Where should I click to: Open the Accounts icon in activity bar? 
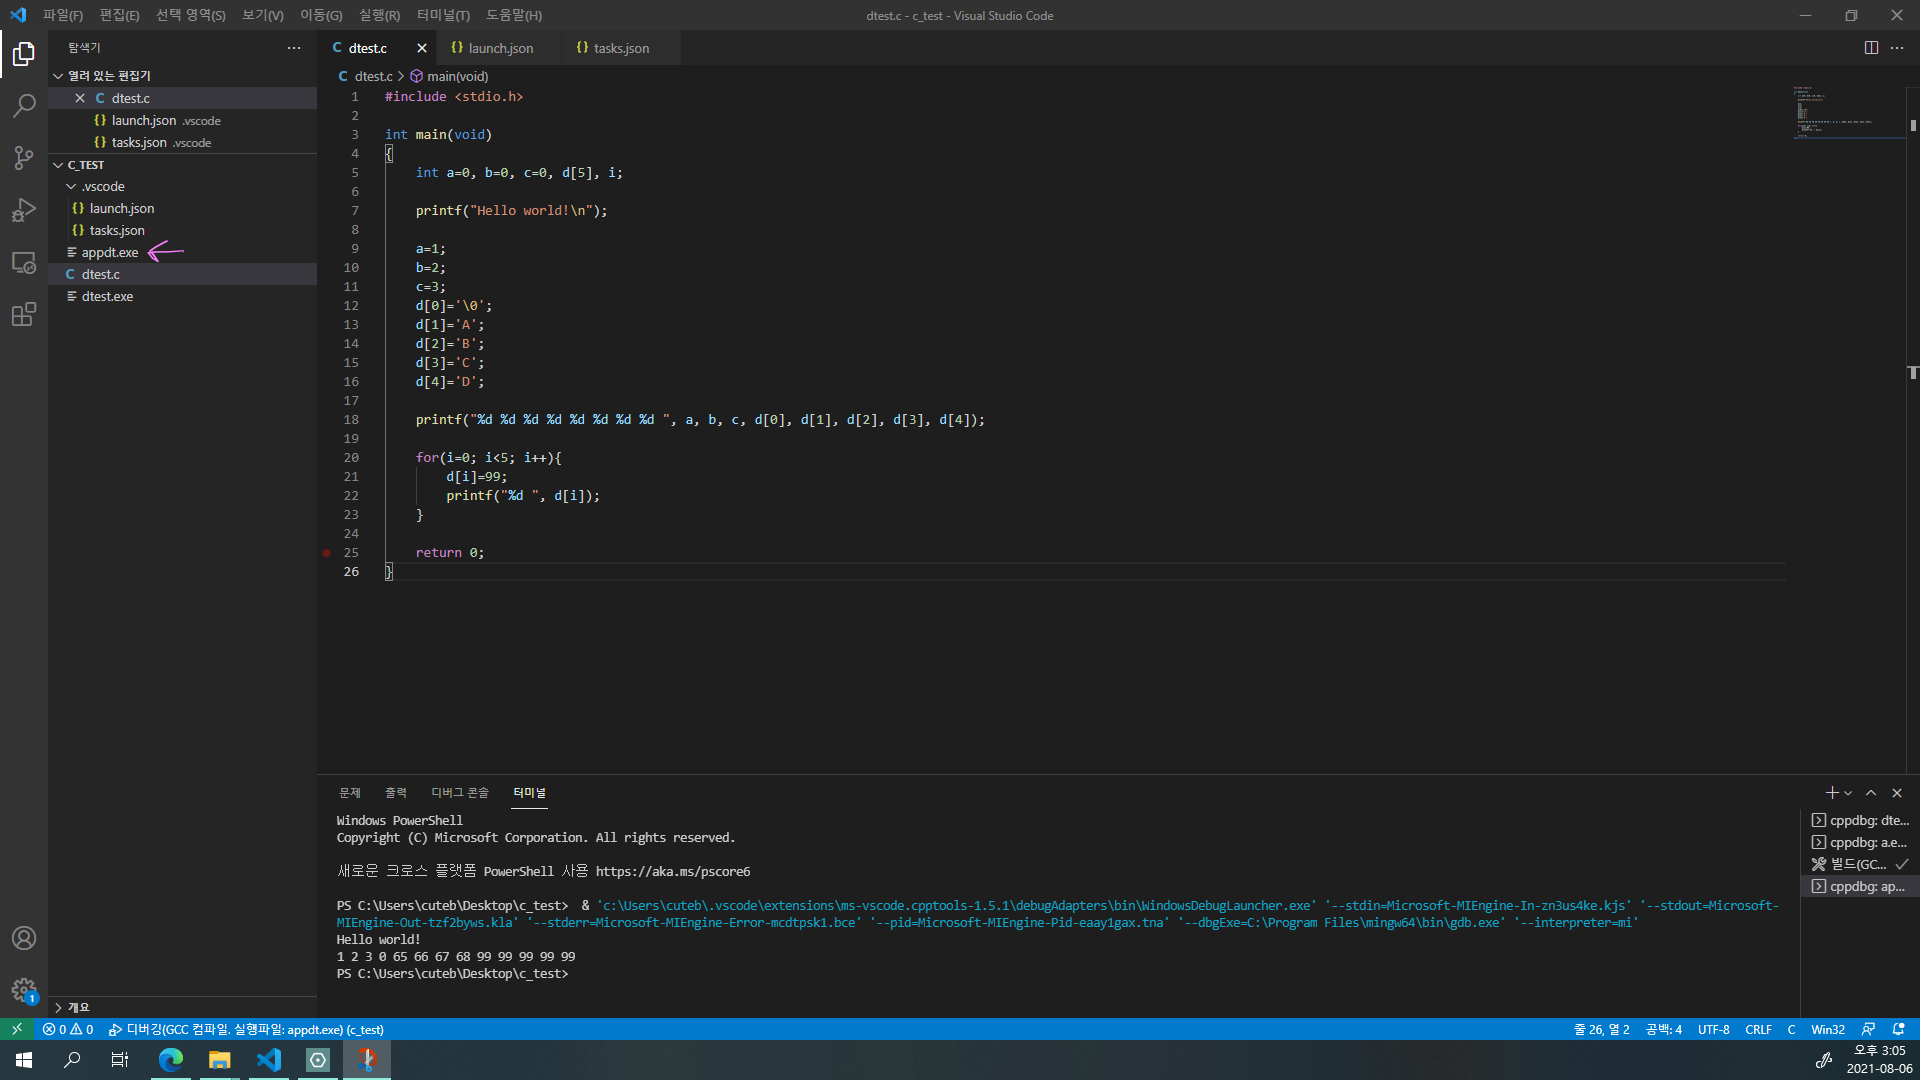[24, 938]
